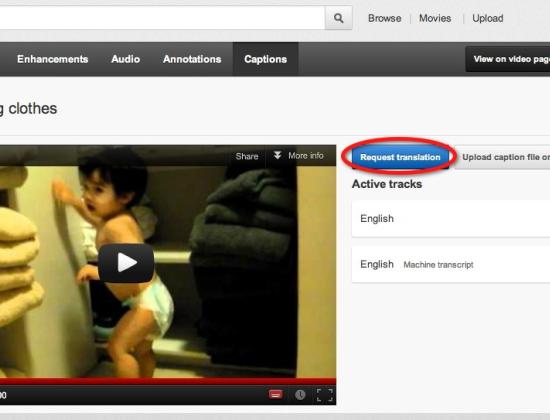Play the video with the center play button
550x420 pixels.
(x=126, y=263)
